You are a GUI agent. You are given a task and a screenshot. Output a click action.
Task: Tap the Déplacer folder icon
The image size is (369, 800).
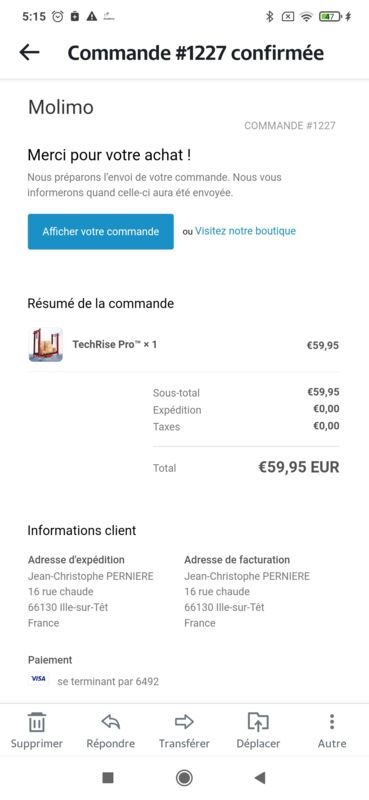[258, 721]
